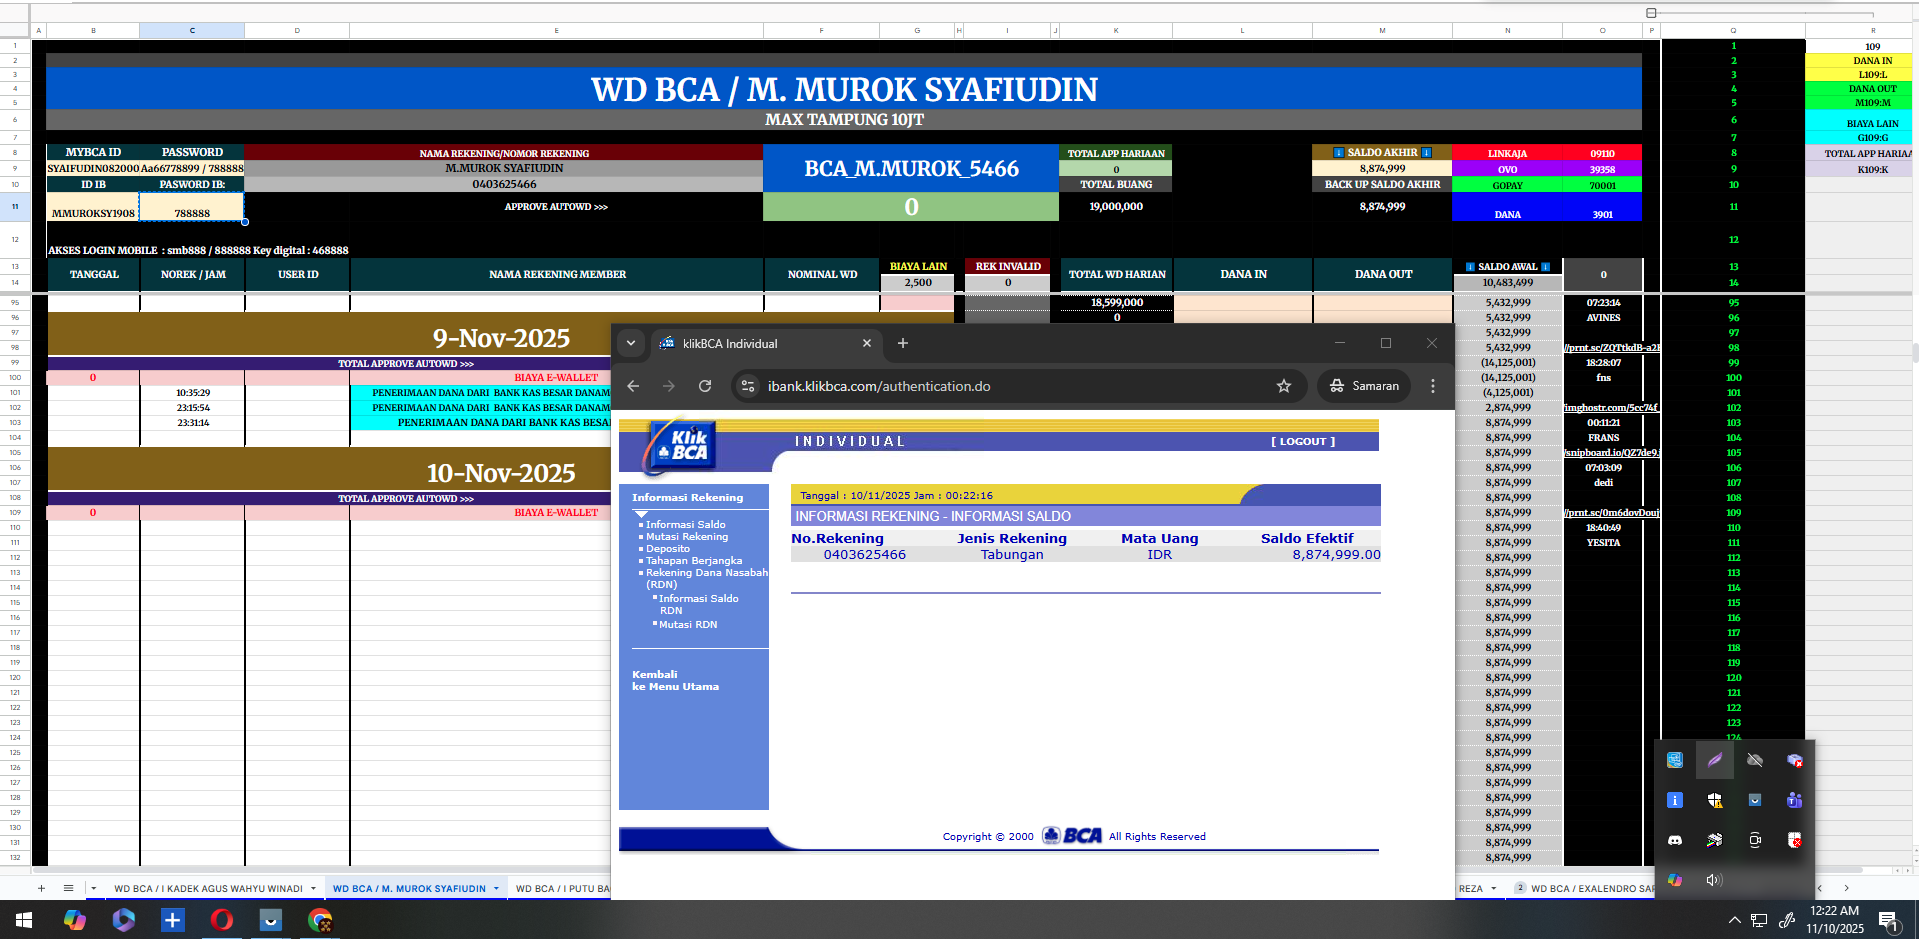Open OneDrive cloud tray icon

tap(1754, 760)
